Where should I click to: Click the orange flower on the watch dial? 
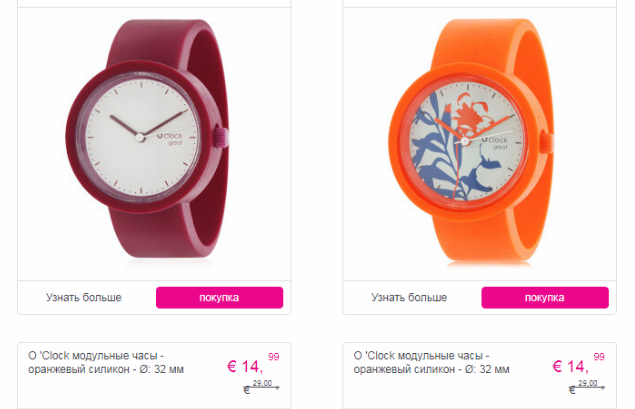[x=469, y=111]
